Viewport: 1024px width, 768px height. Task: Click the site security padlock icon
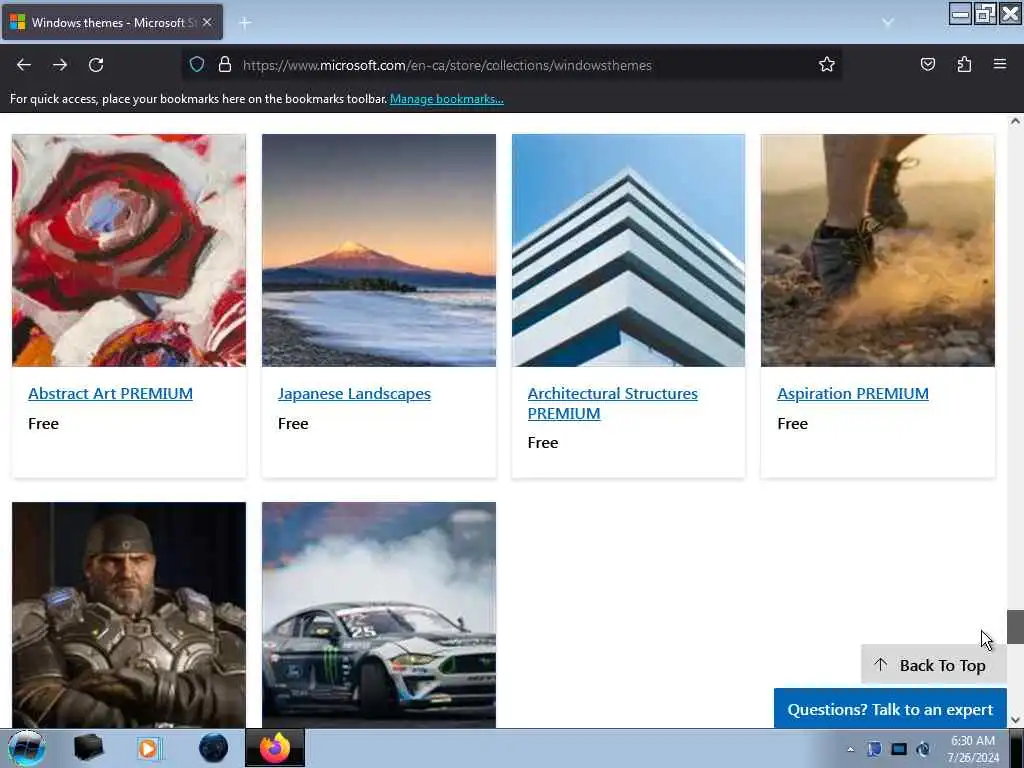pyautogui.click(x=225, y=65)
